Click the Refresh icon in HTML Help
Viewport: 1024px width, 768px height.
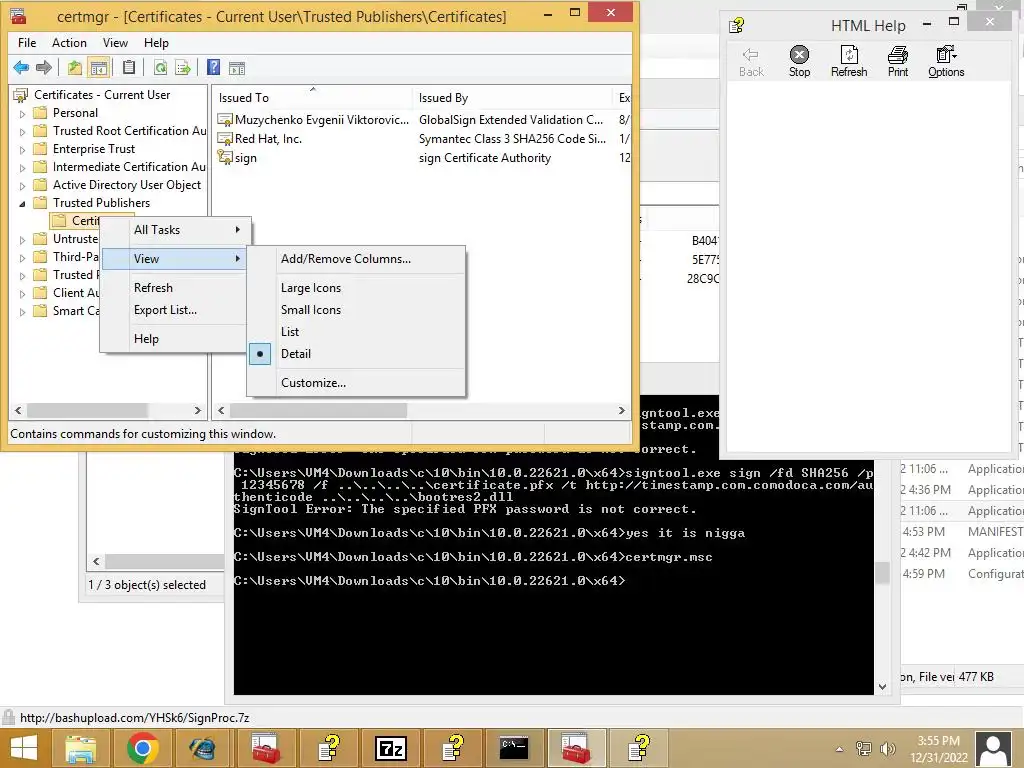pyautogui.click(x=849, y=61)
